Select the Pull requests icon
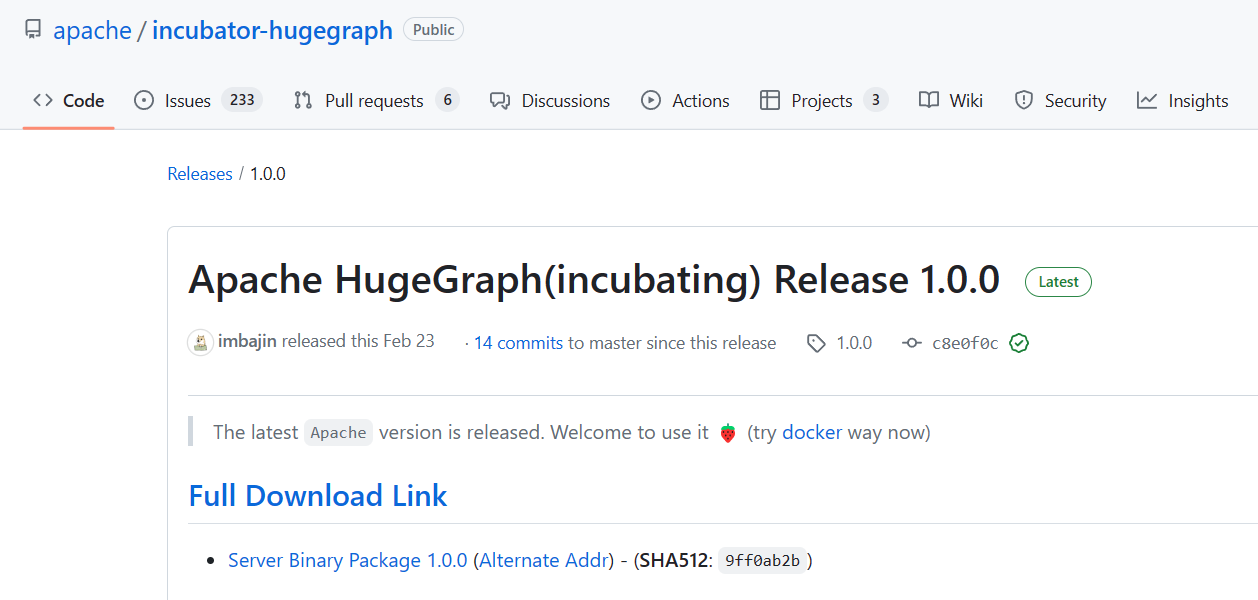 click(x=302, y=100)
